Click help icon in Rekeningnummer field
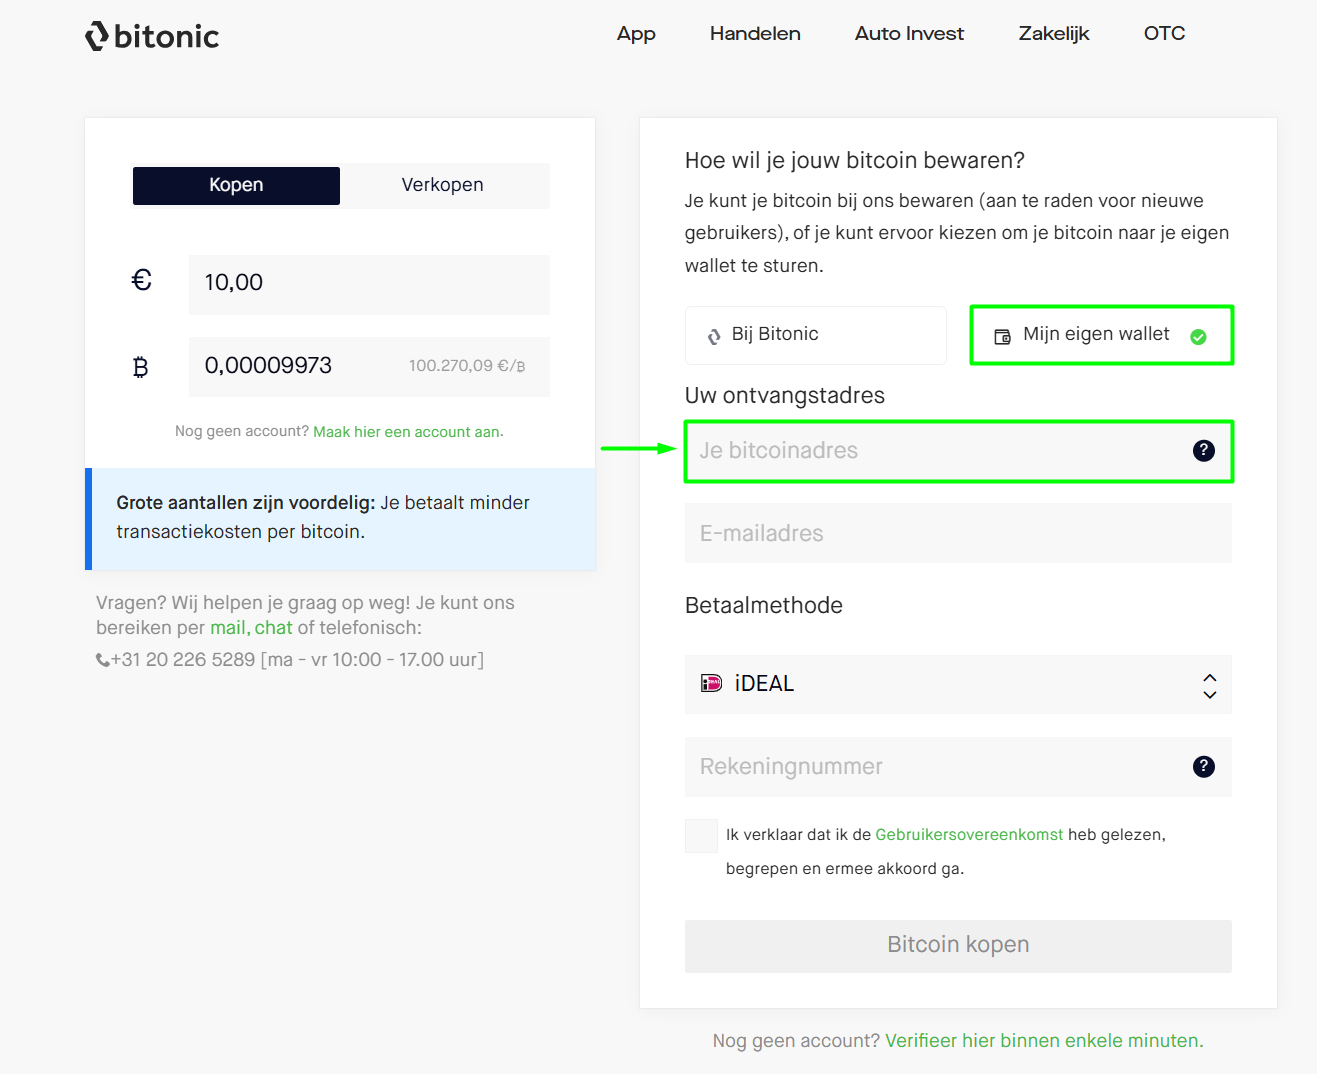 click(x=1204, y=767)
